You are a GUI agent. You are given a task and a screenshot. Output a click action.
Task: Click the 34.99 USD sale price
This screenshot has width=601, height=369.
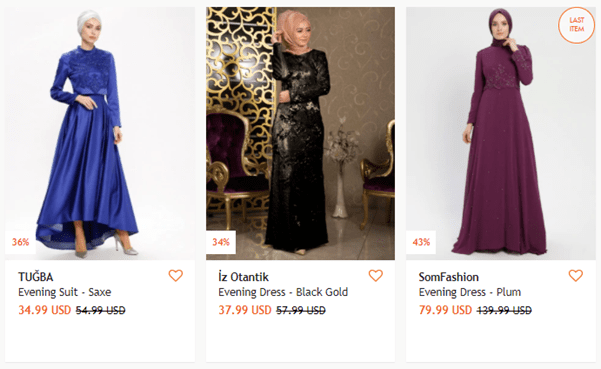(44, 310)
